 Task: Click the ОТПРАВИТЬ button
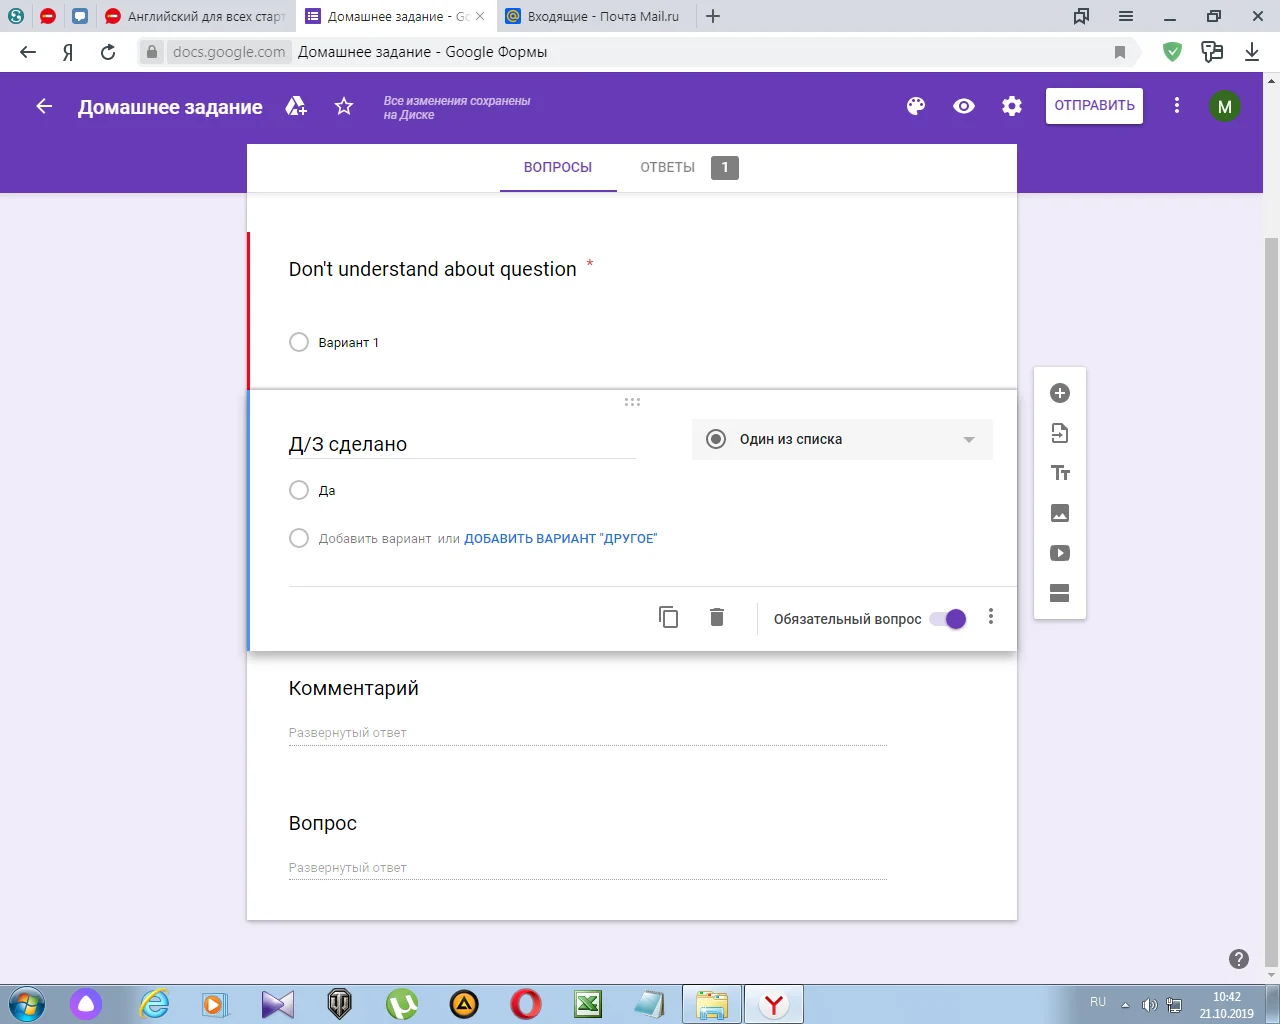(1094, 106)
